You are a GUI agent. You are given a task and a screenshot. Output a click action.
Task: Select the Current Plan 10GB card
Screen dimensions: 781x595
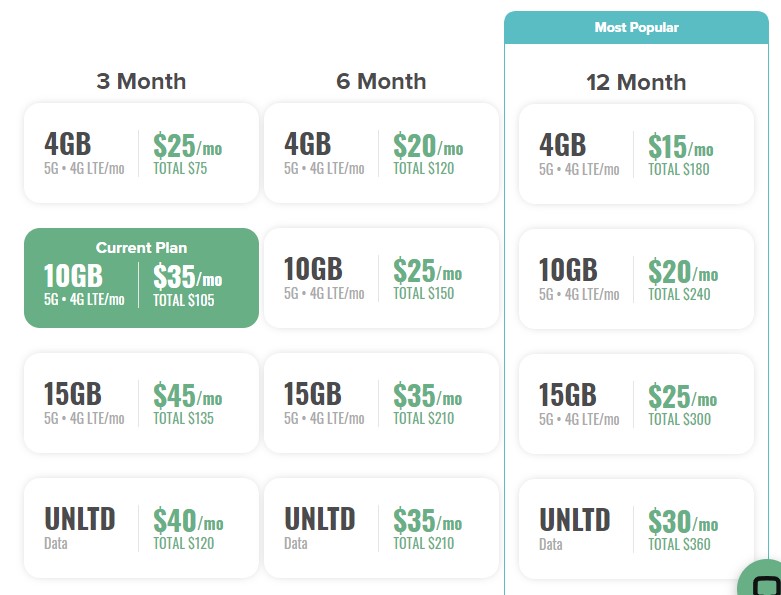point(141,278)
